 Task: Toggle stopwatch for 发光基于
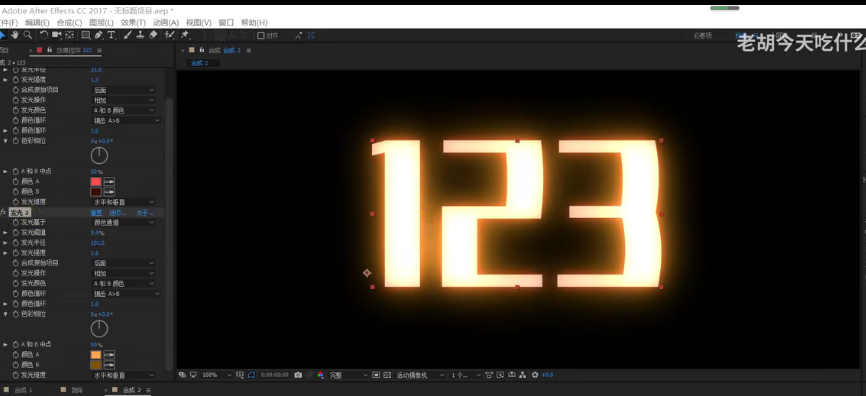16,223
